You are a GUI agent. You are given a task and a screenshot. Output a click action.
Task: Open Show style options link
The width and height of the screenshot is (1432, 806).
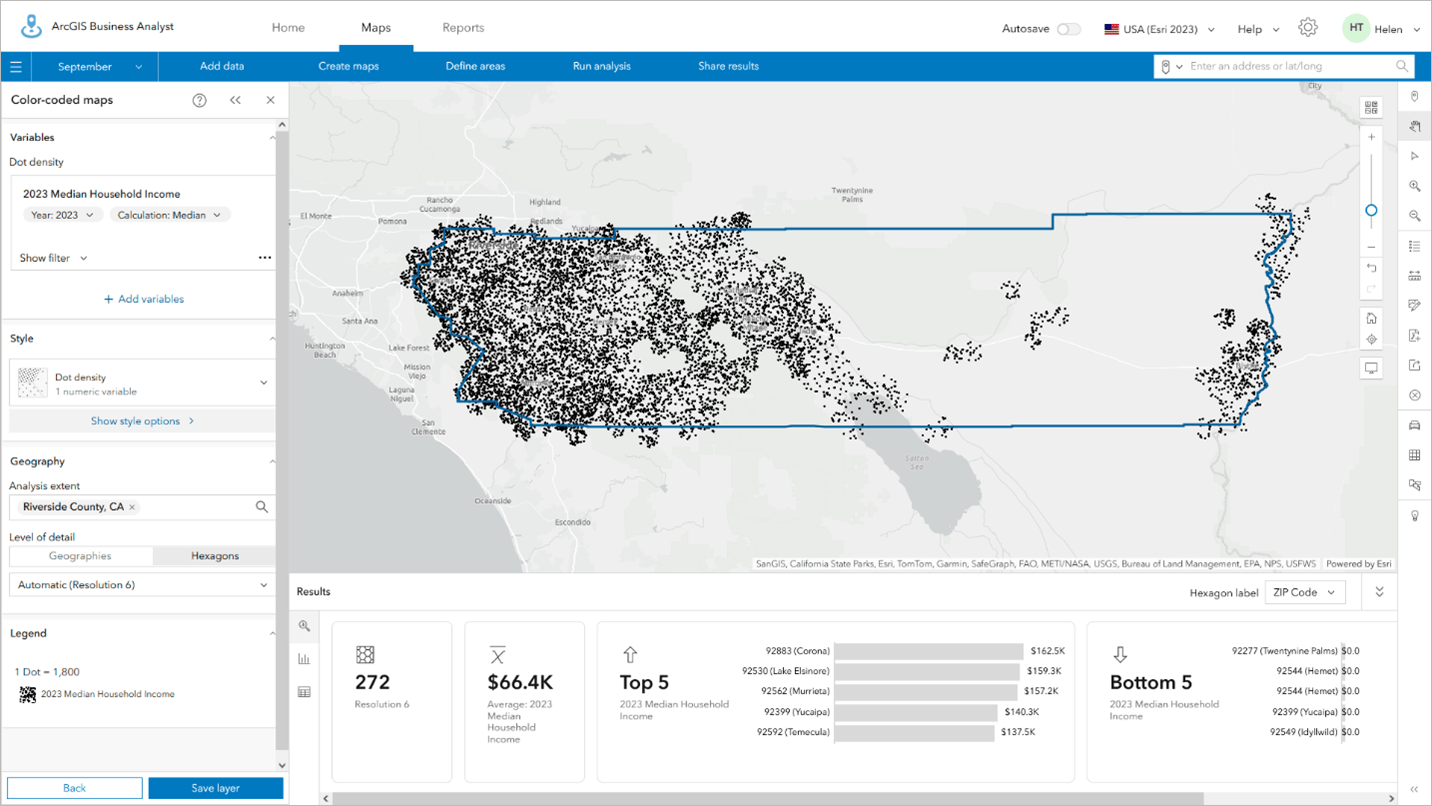point(133,420)
